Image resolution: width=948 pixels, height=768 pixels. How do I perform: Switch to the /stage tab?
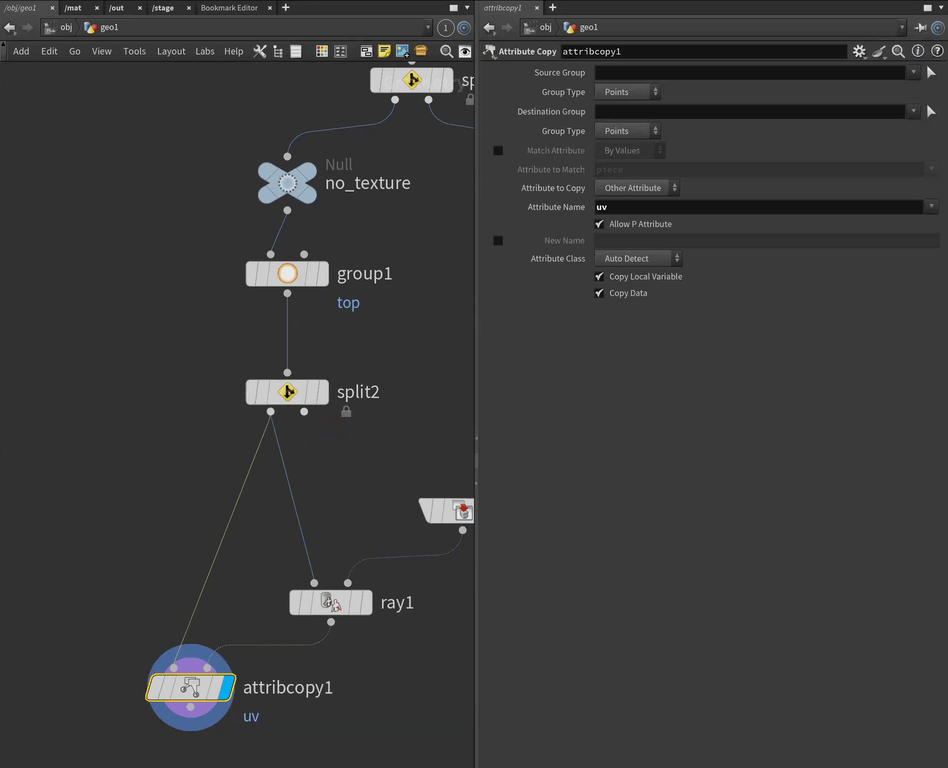pos(162,8)
